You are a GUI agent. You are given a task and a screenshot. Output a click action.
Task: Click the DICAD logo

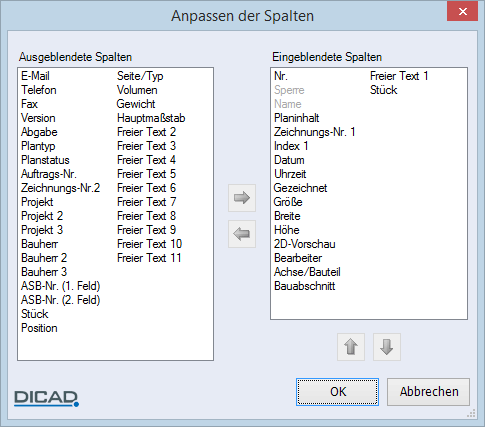46,398
